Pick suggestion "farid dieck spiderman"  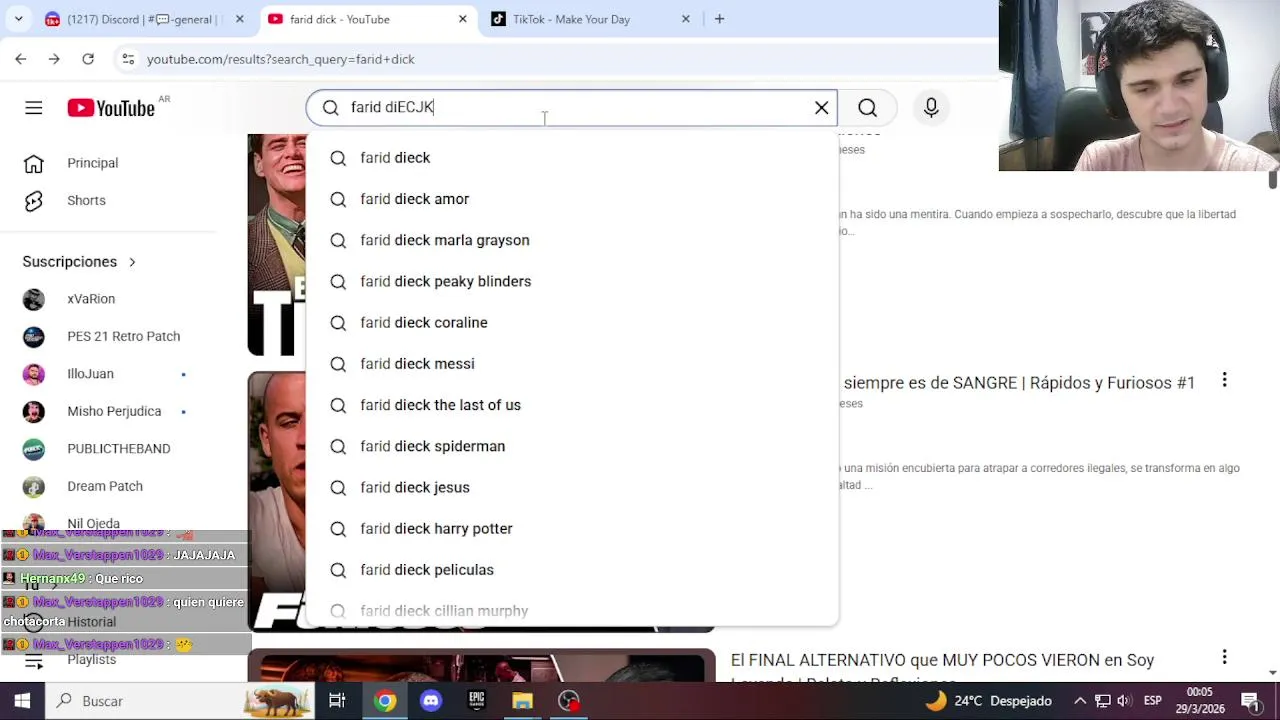(572, 446)
